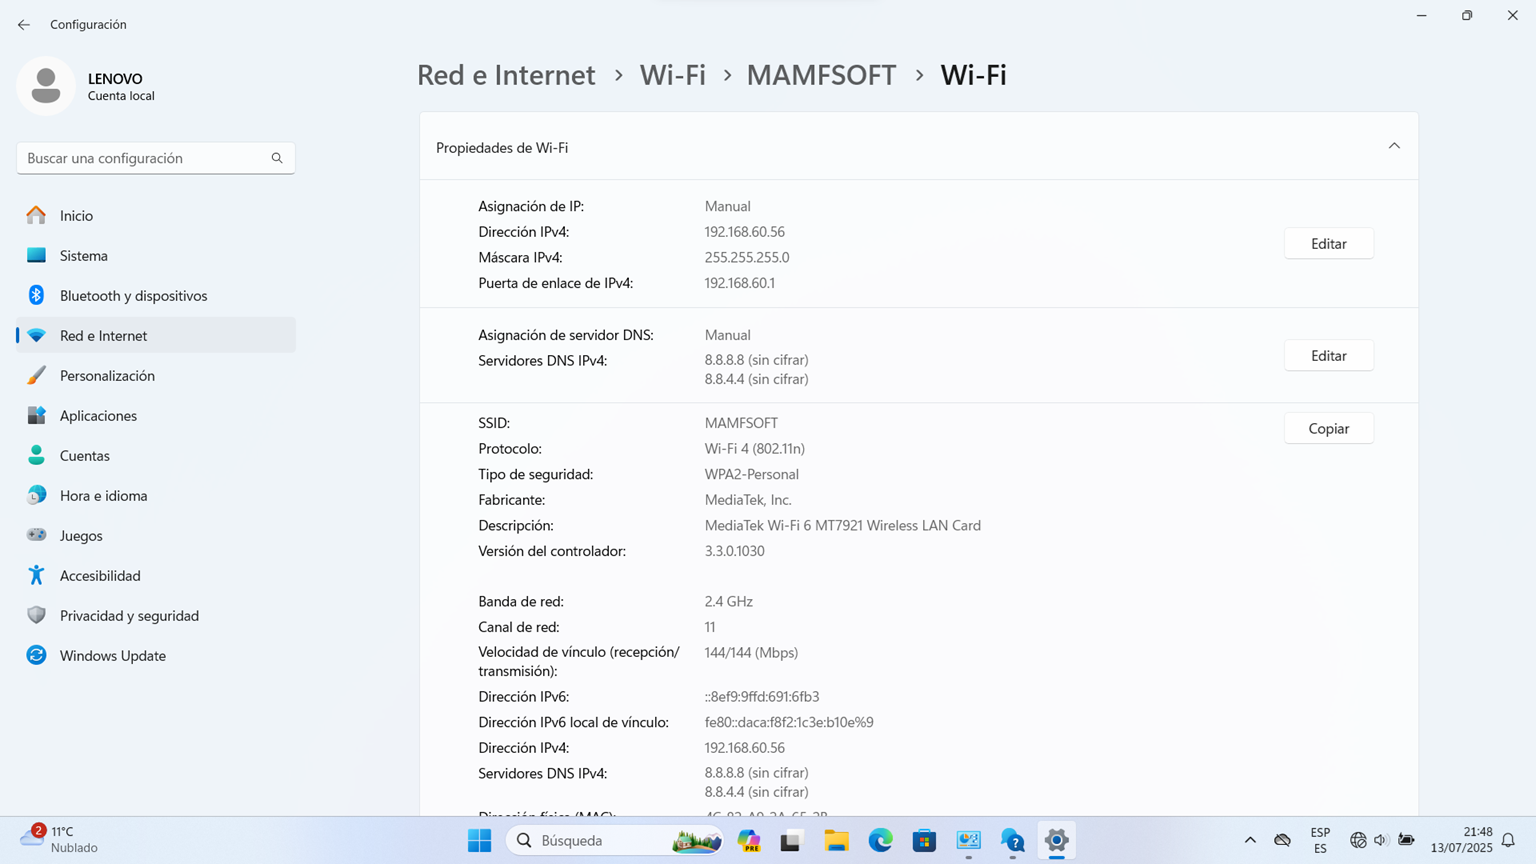Image resolution: width=1536 pixels, height=864 pixels.
Task: Open Aplicaciones using its icon
Action: point(36,415)
